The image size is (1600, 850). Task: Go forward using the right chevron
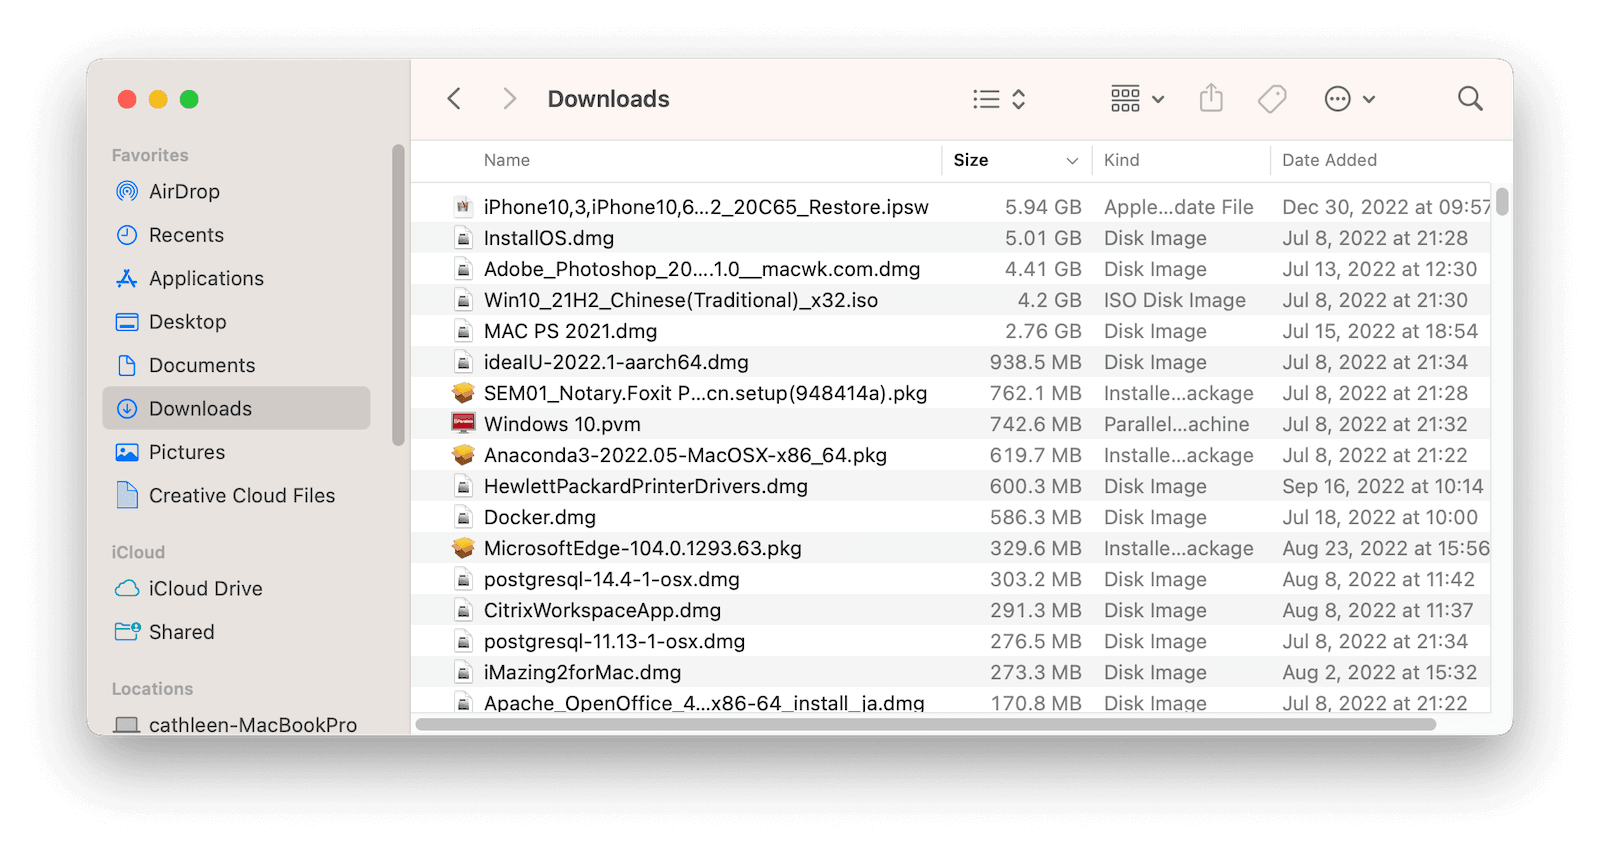click(x=509, y=98)
